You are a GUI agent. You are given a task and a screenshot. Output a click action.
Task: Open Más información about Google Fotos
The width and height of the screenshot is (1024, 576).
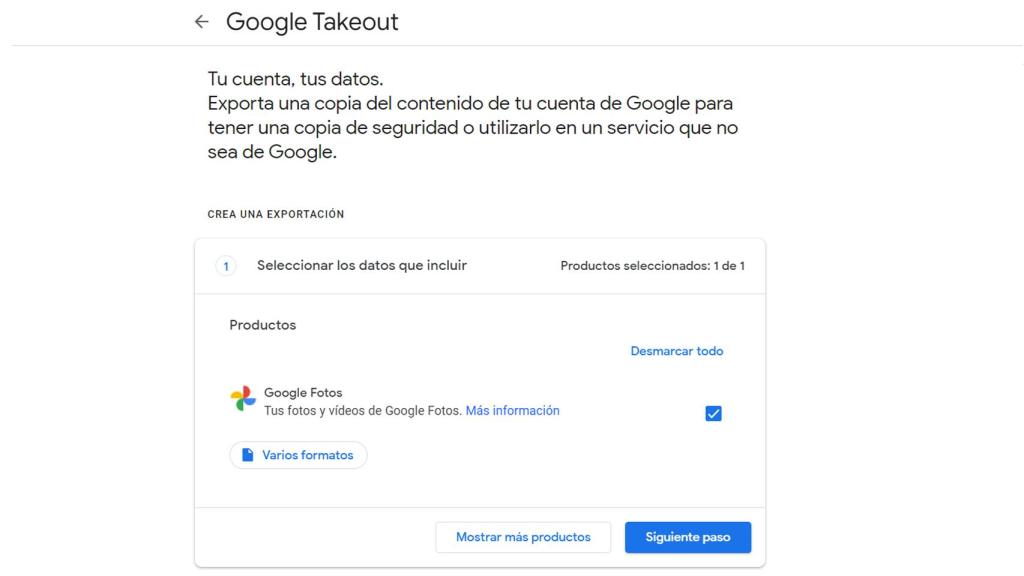[513, 410]
